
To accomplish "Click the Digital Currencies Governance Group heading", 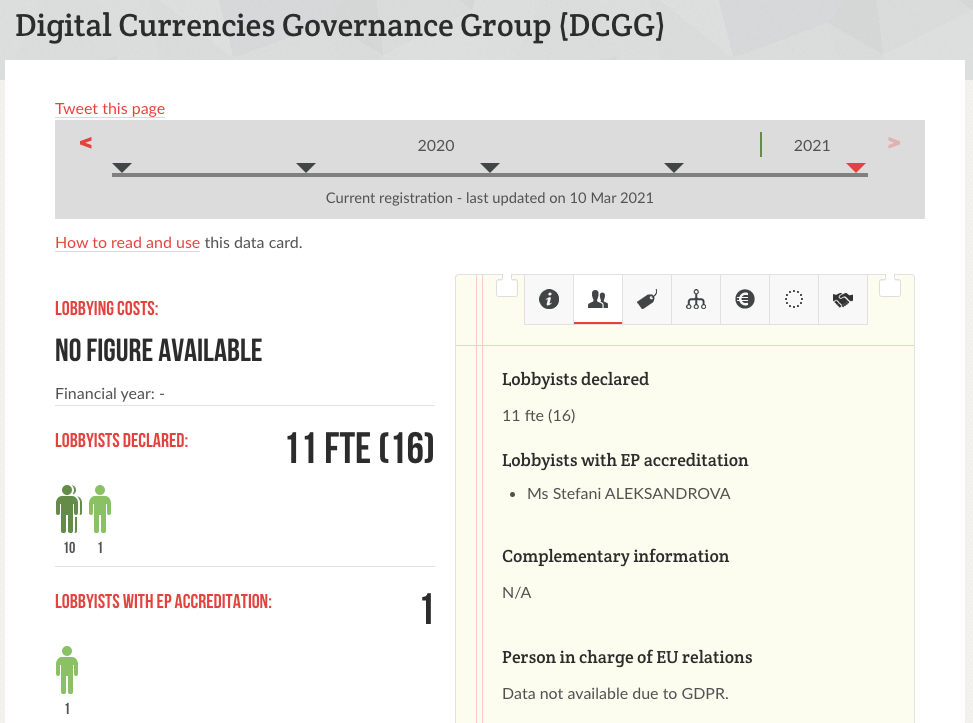I will [x=339, y=27].
